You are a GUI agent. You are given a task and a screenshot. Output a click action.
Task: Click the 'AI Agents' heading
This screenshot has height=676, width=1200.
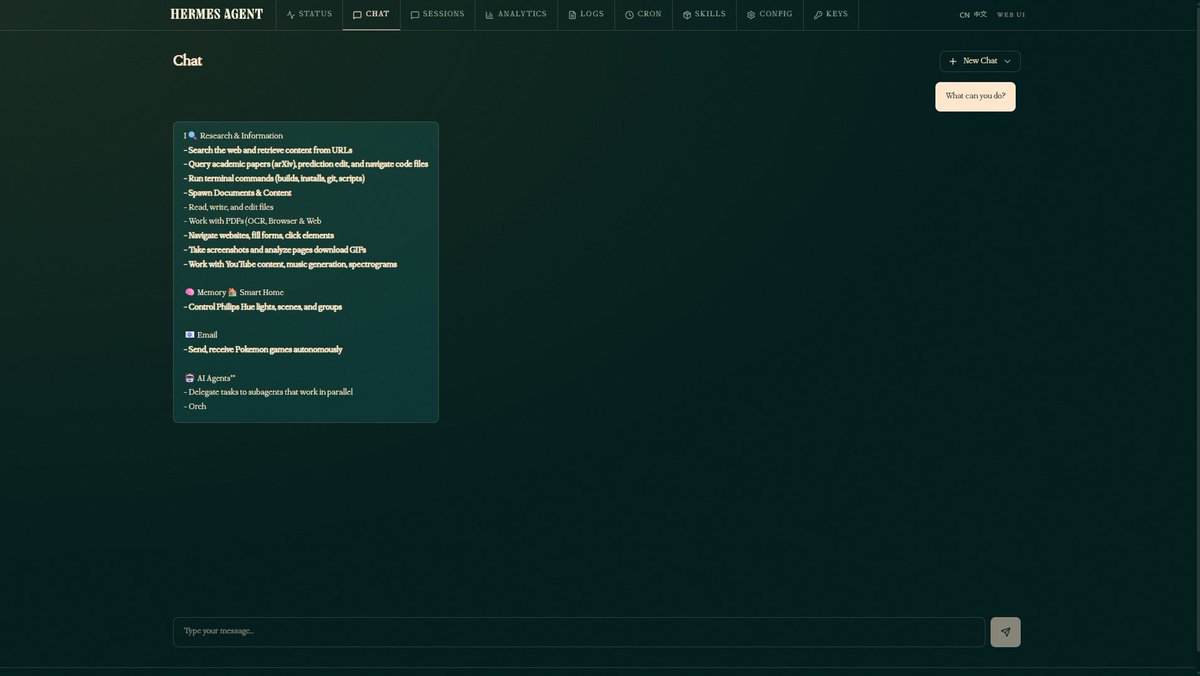210,378
